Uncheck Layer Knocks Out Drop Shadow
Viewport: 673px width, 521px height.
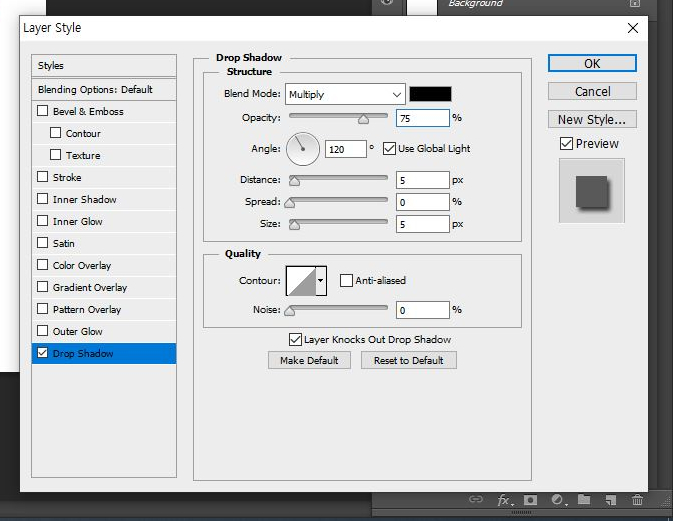295,339
